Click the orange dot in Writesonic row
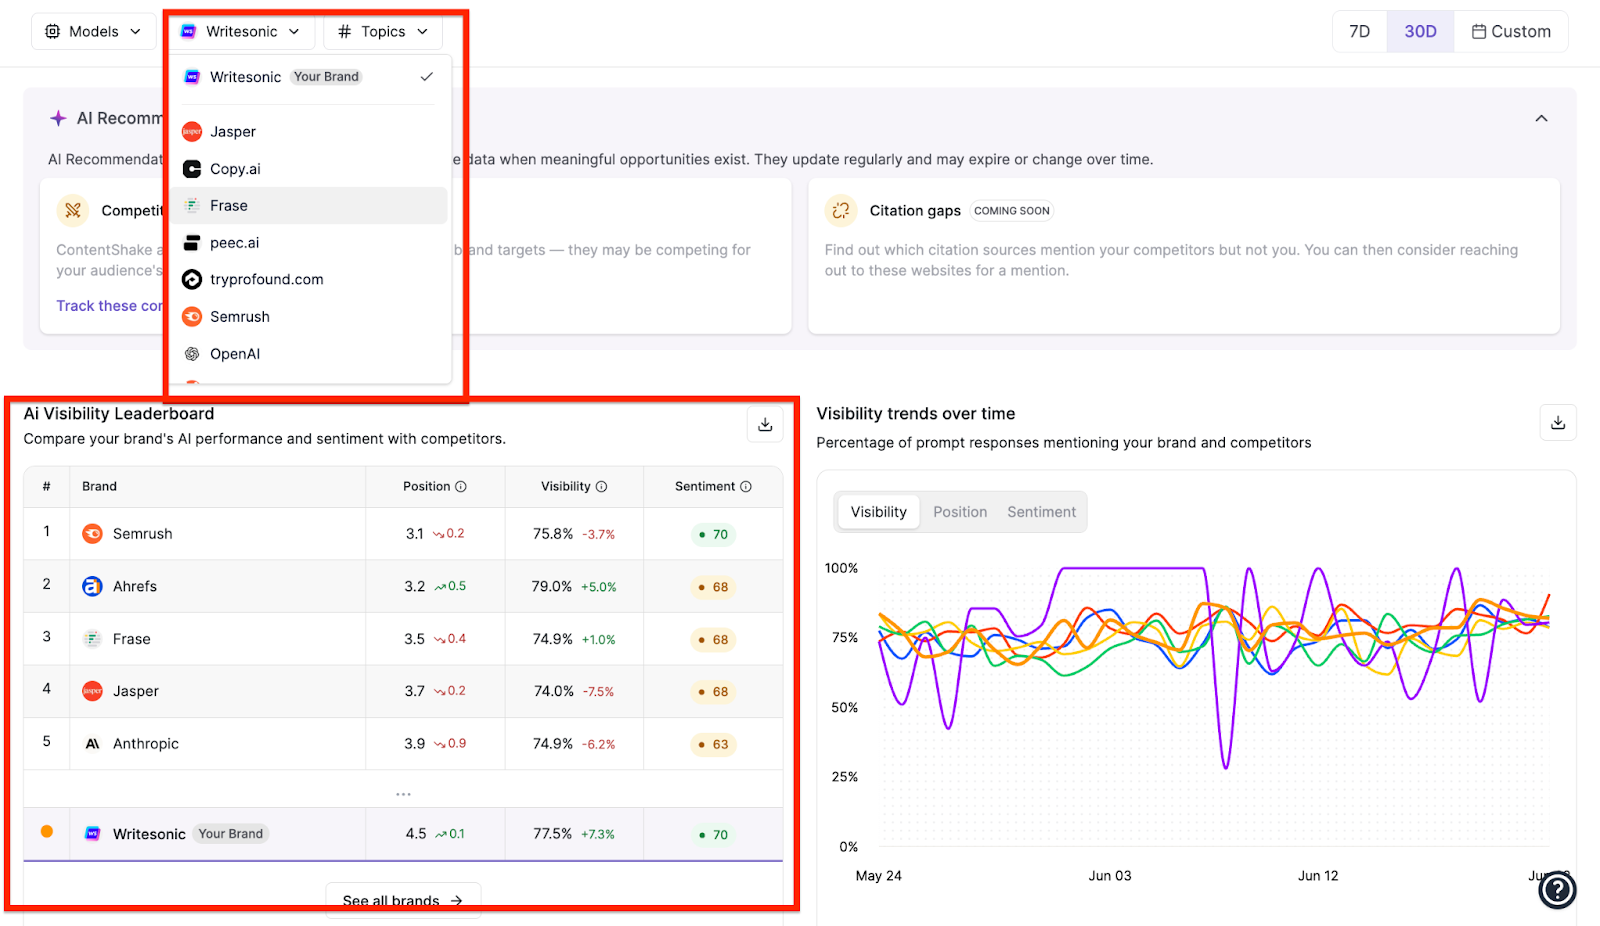The height and width of the screenshot is (926, 1600). (46, 832)
